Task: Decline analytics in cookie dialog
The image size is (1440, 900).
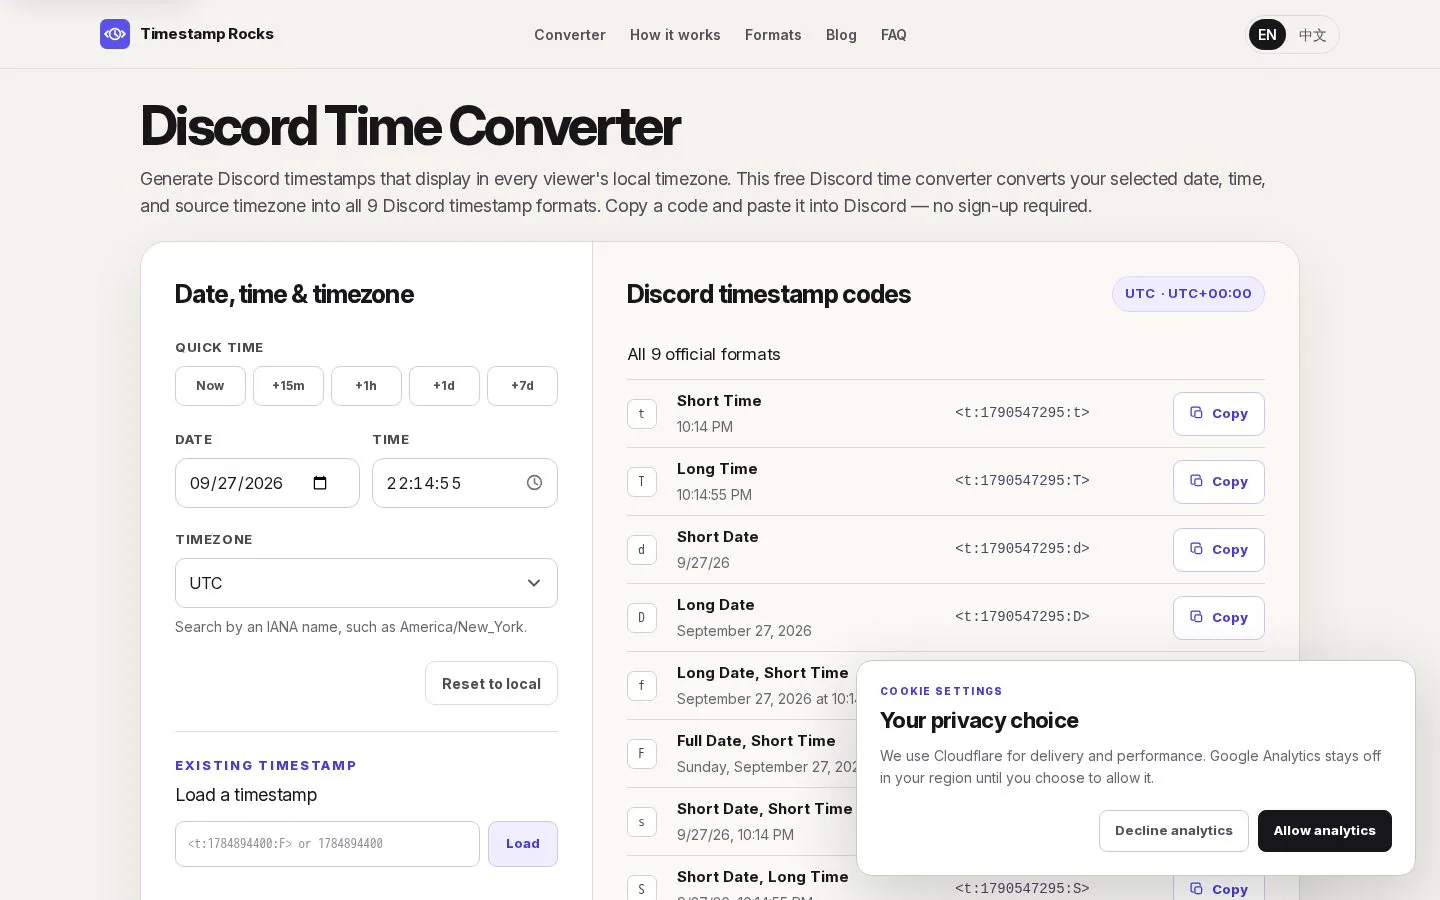Action: pyautogui.click(x=1174, y=831)
